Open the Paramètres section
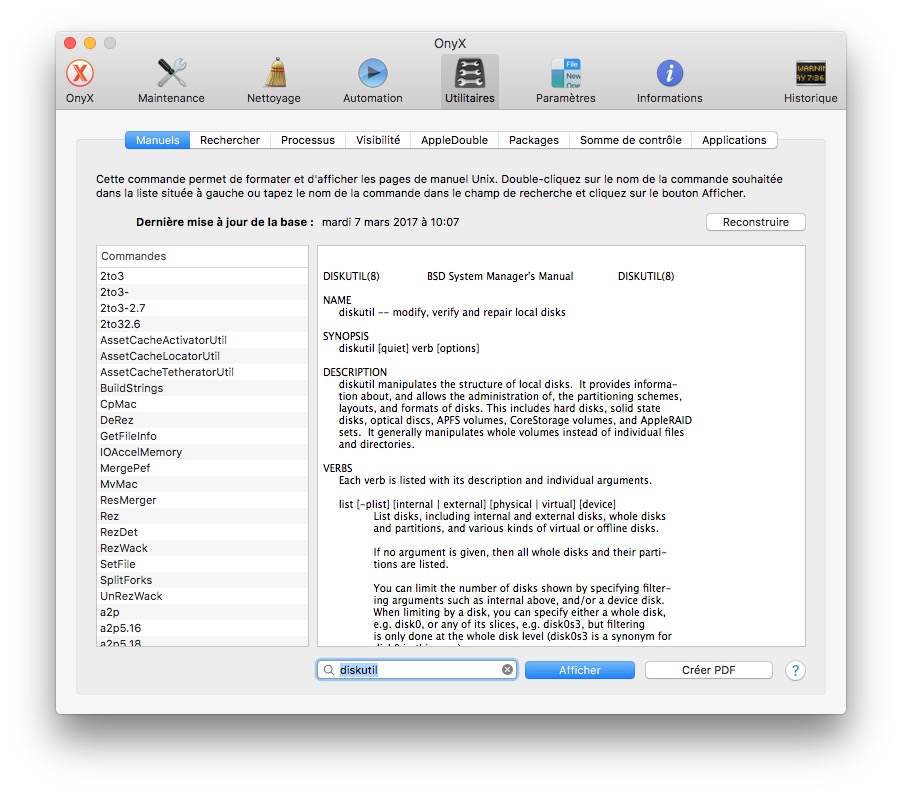The height and width of the screenshot is (794, 902). click(x=565, y=81)
